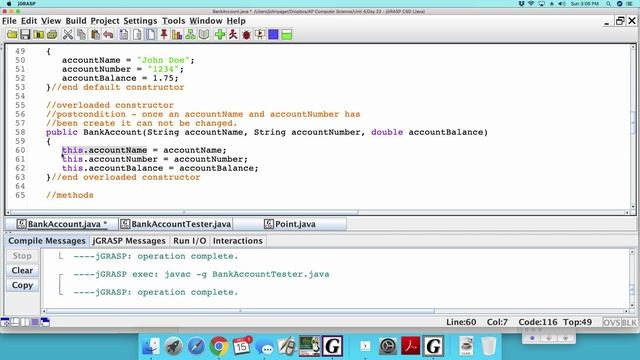Open Adobe Acrobat from the Dock
Viewport: 640px width, 360px height.
pyautogui.click(x=411, y=347)
